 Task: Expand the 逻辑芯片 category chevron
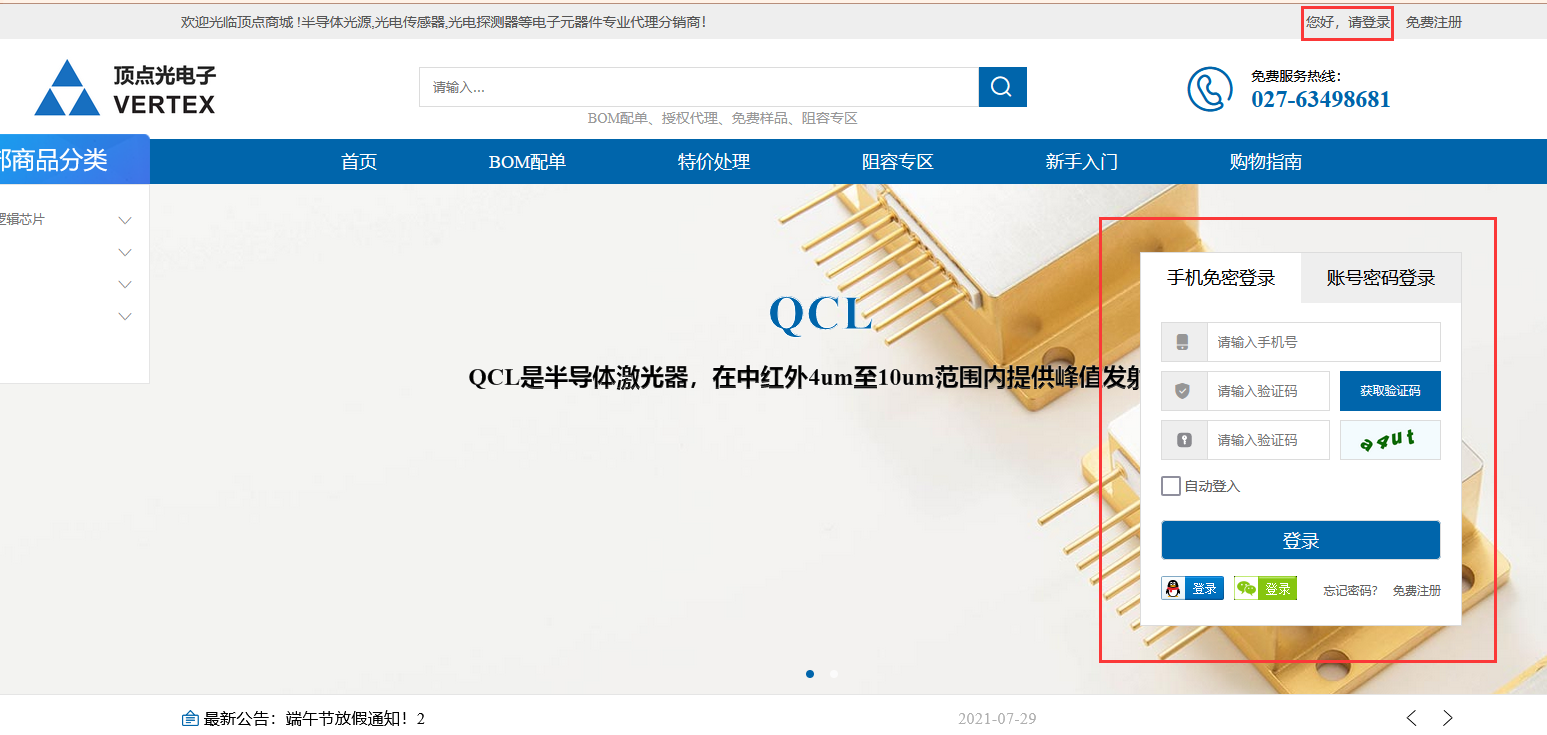pos(124,220)
